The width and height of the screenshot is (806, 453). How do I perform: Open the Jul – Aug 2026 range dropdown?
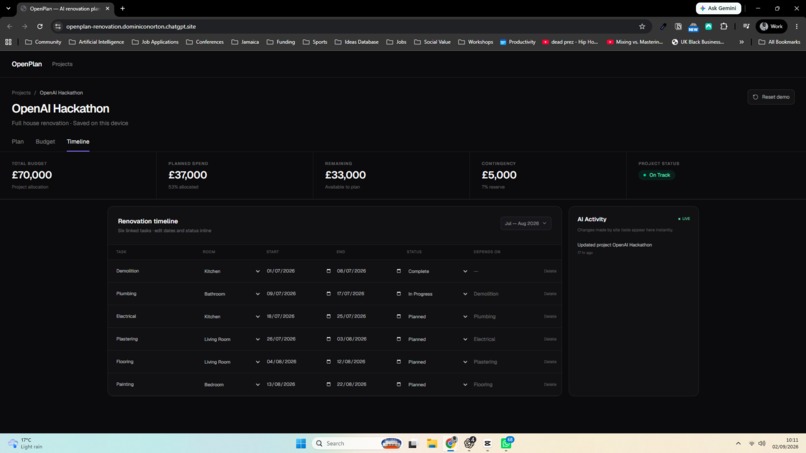[525, 223]
